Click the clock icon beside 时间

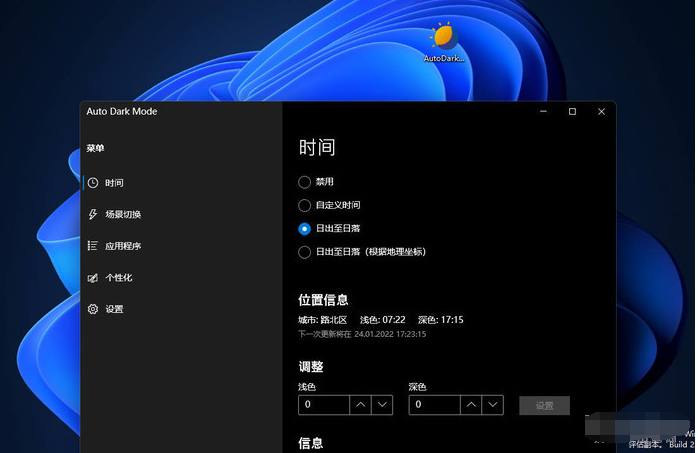coord(93,183)
